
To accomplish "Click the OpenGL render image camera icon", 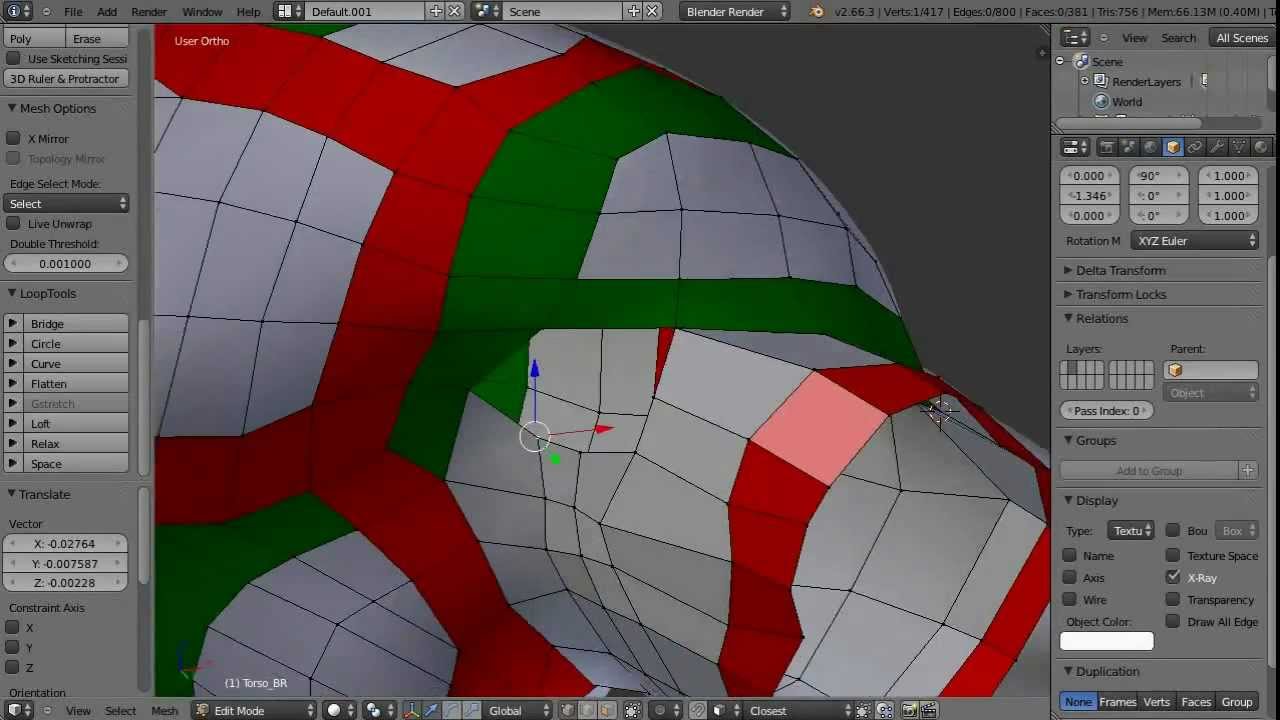I will 909,710.
